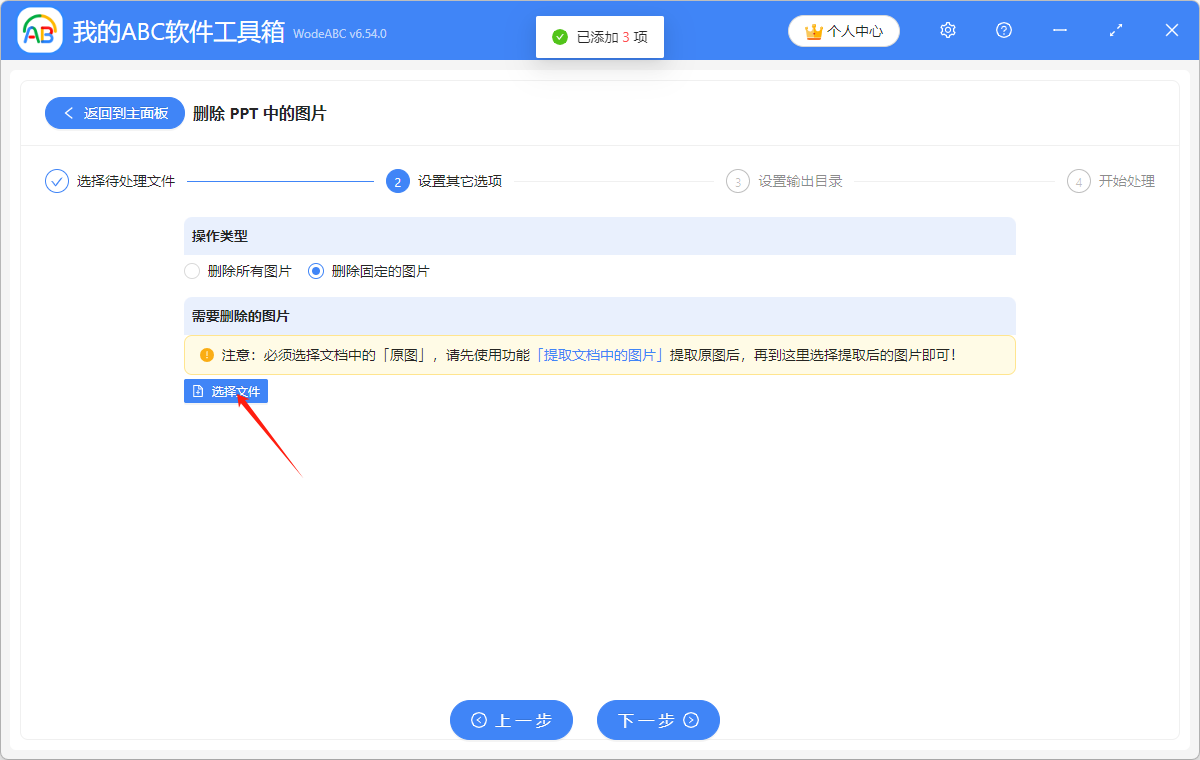Image resolution: width=1200 pixels, height=760 pixels.
Task: Open help using the question mark icon
Action: [x=1003, y=30]
